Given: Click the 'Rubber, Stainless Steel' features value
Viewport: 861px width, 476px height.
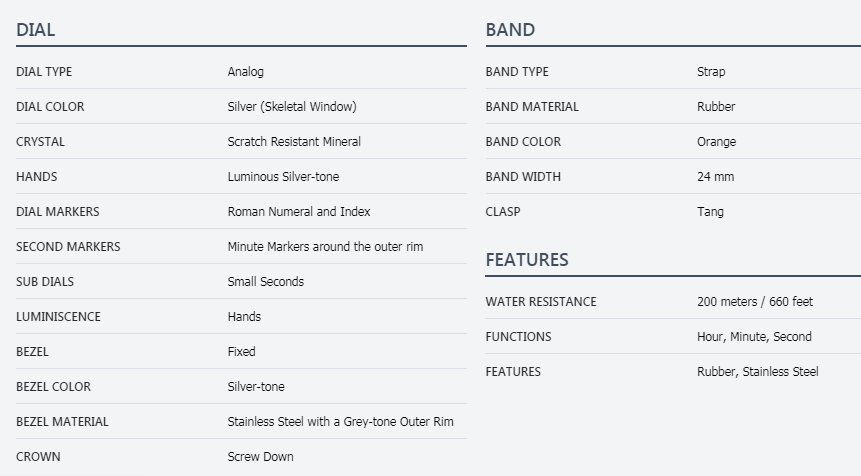Looking at the screenshot, I should coord(757,372).
